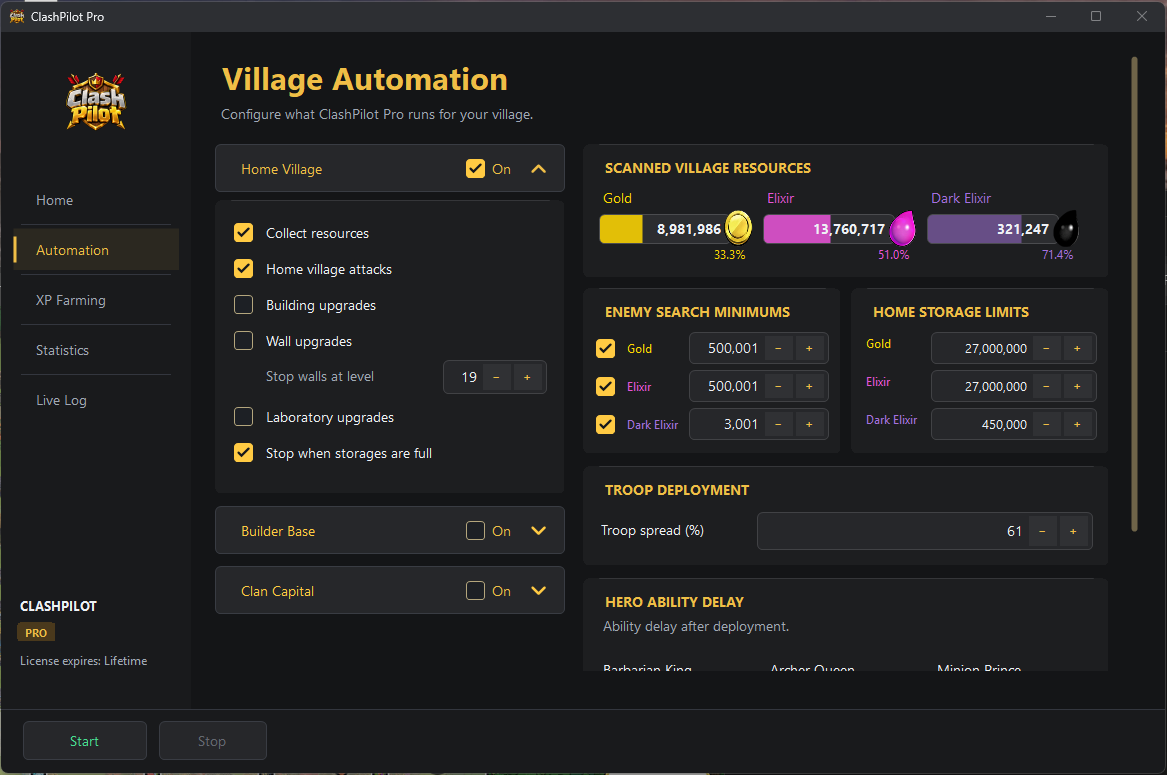This screenshot has width=1167, height=775.
Task: Increase the Troop spread percentage
Action: coord(1073,532)
